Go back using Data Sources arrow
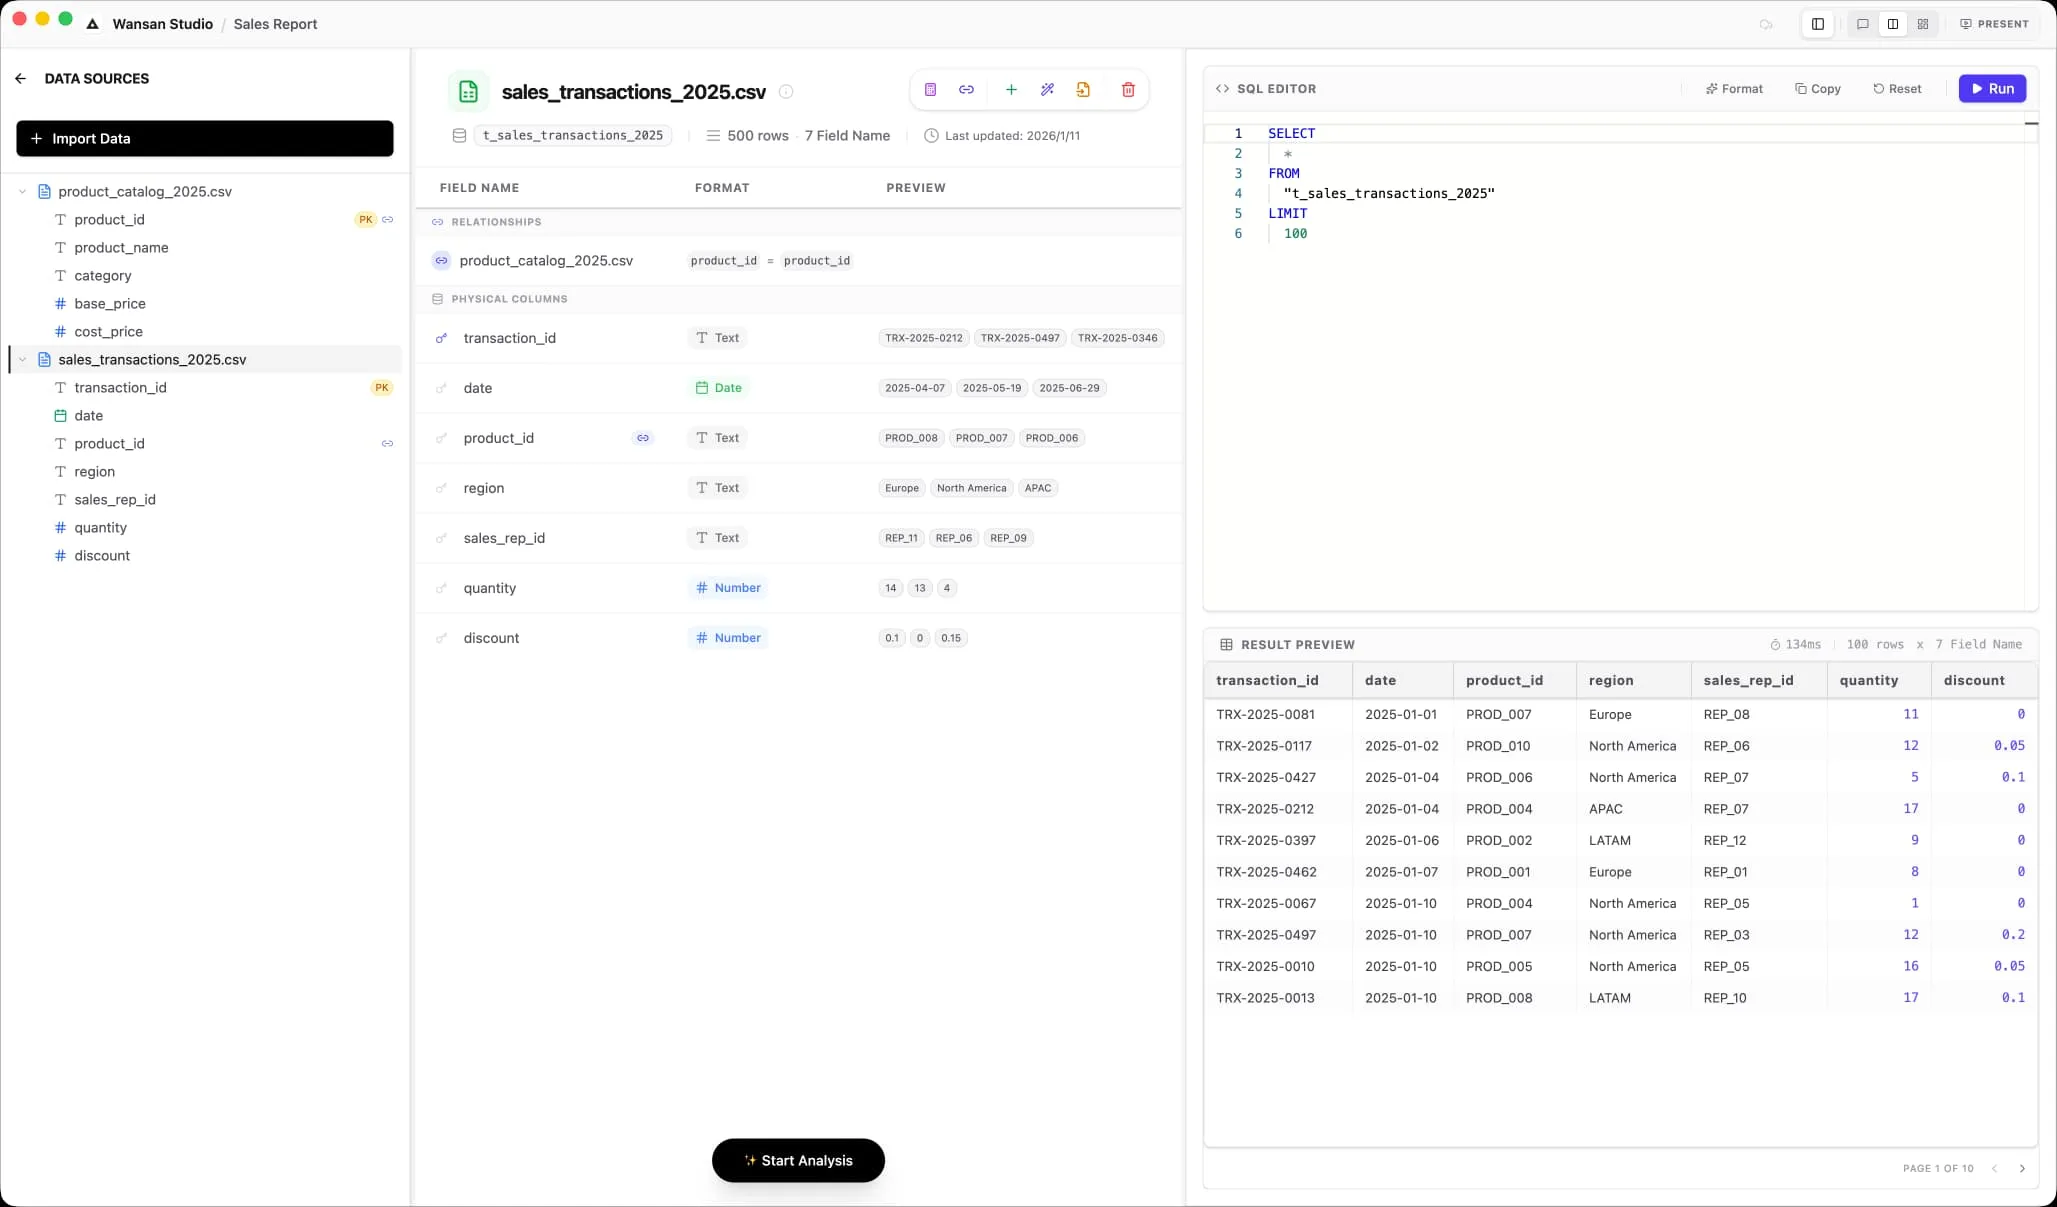 (21, 78)
